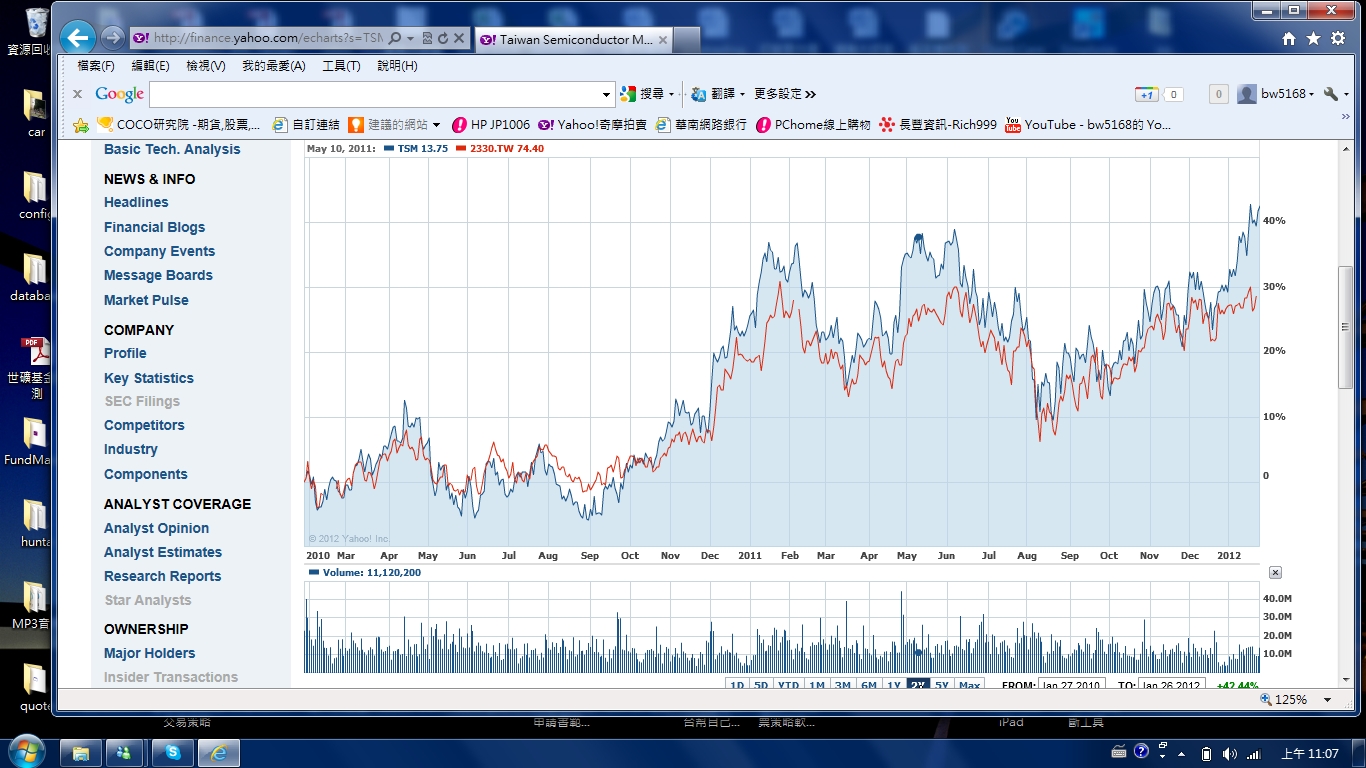The width and height of the screenshot is (1366, 768).
Task: Open the Competitors link
Action: [144, 425]
